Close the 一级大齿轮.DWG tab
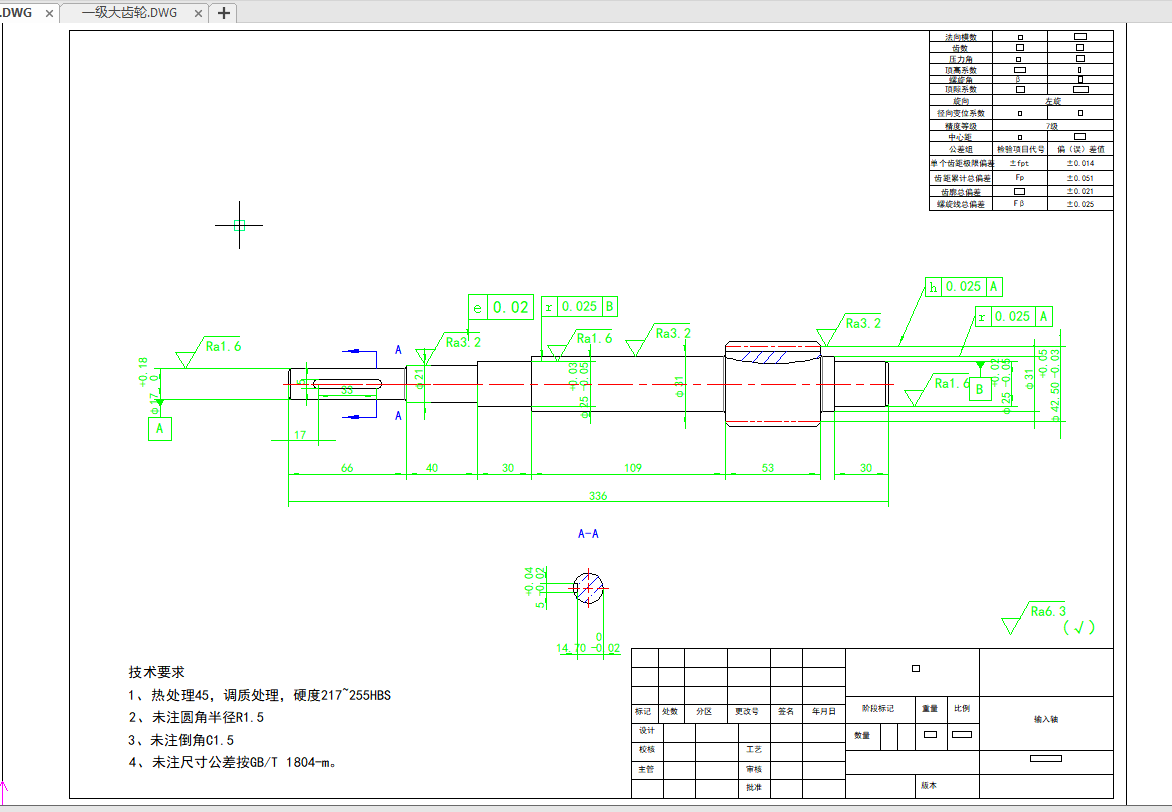Screen dimensions: 1172x812 pos(198,13)
